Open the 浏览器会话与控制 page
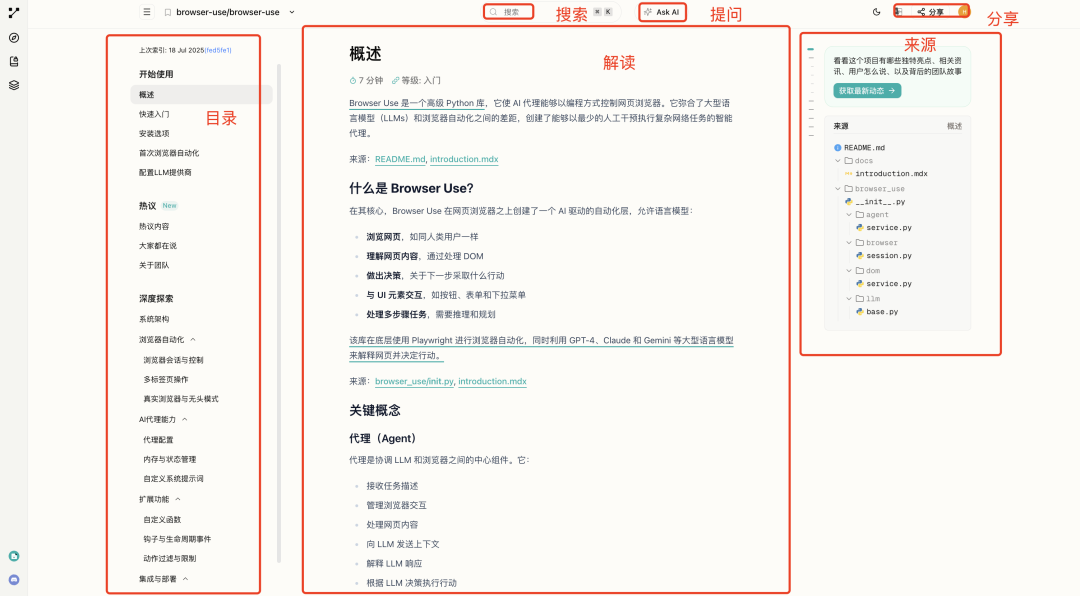1080x596 pixels. [x=174, y=360]
